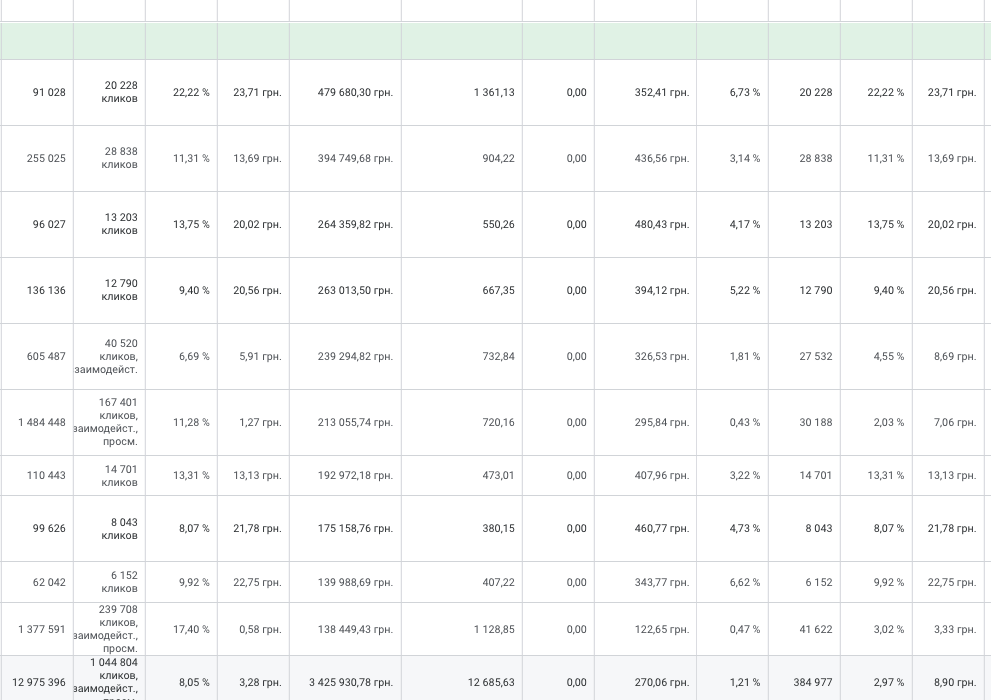Click the cell showing 91 028
This screenshot has width=991, height=700.
[49, 92]
